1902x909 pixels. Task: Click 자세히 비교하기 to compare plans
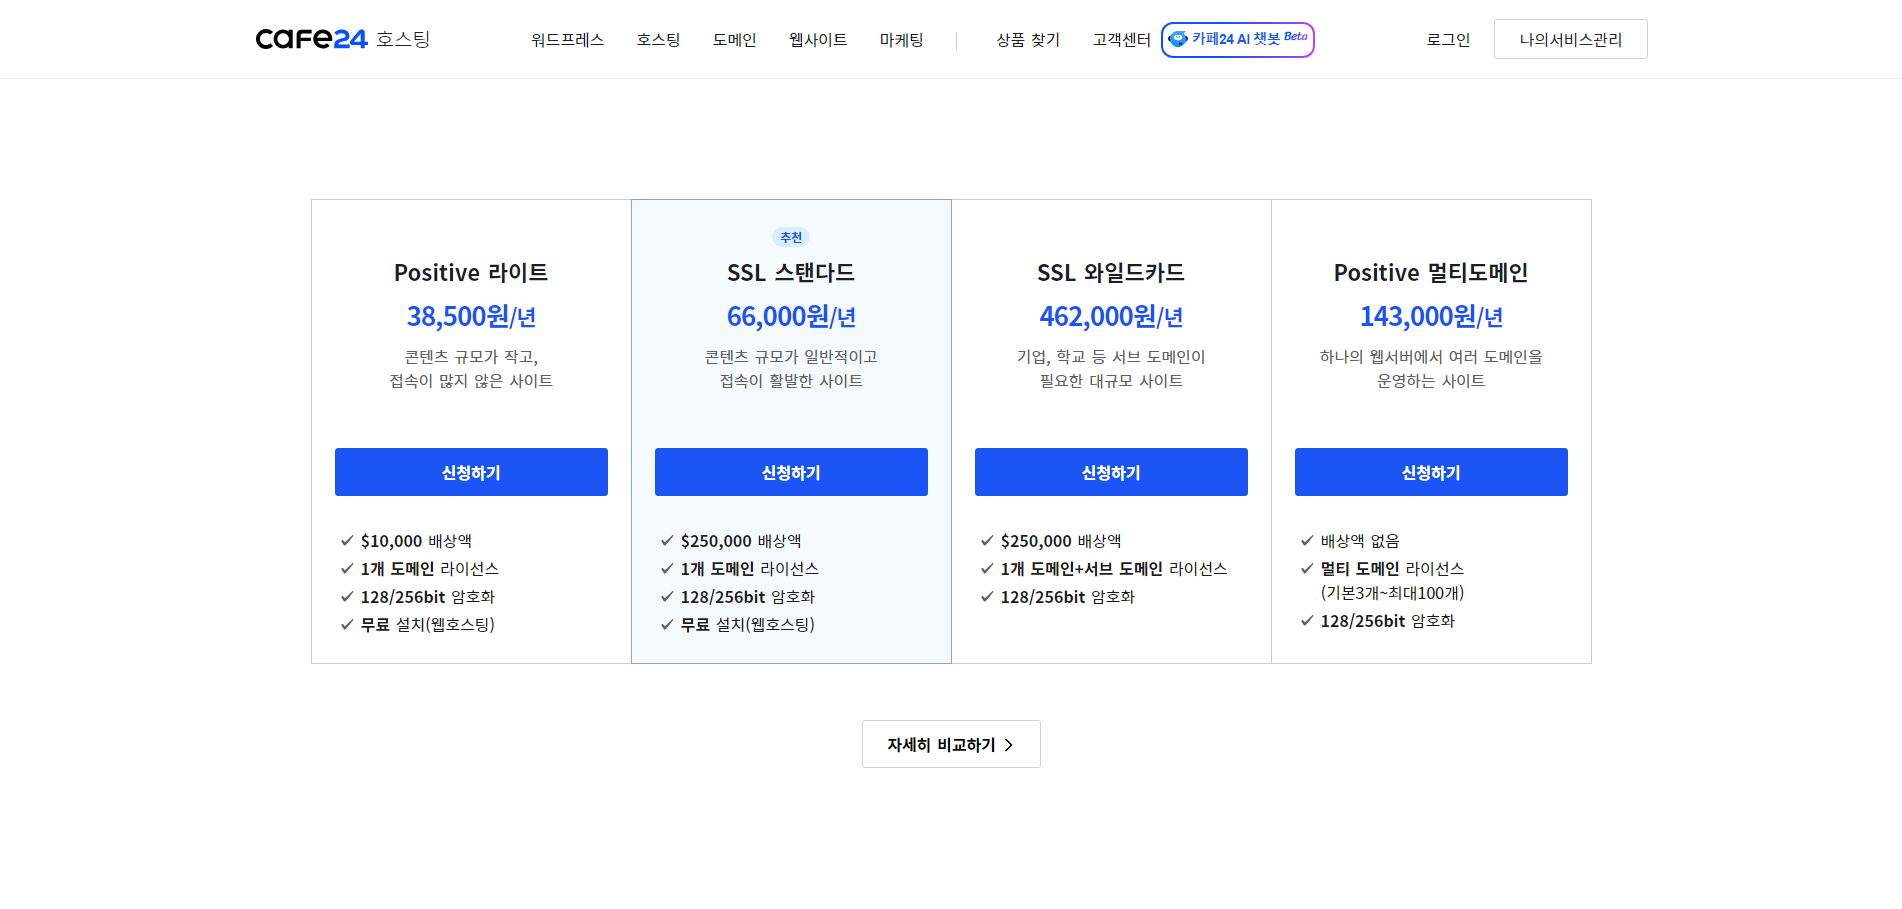click(x=950, y=744)
